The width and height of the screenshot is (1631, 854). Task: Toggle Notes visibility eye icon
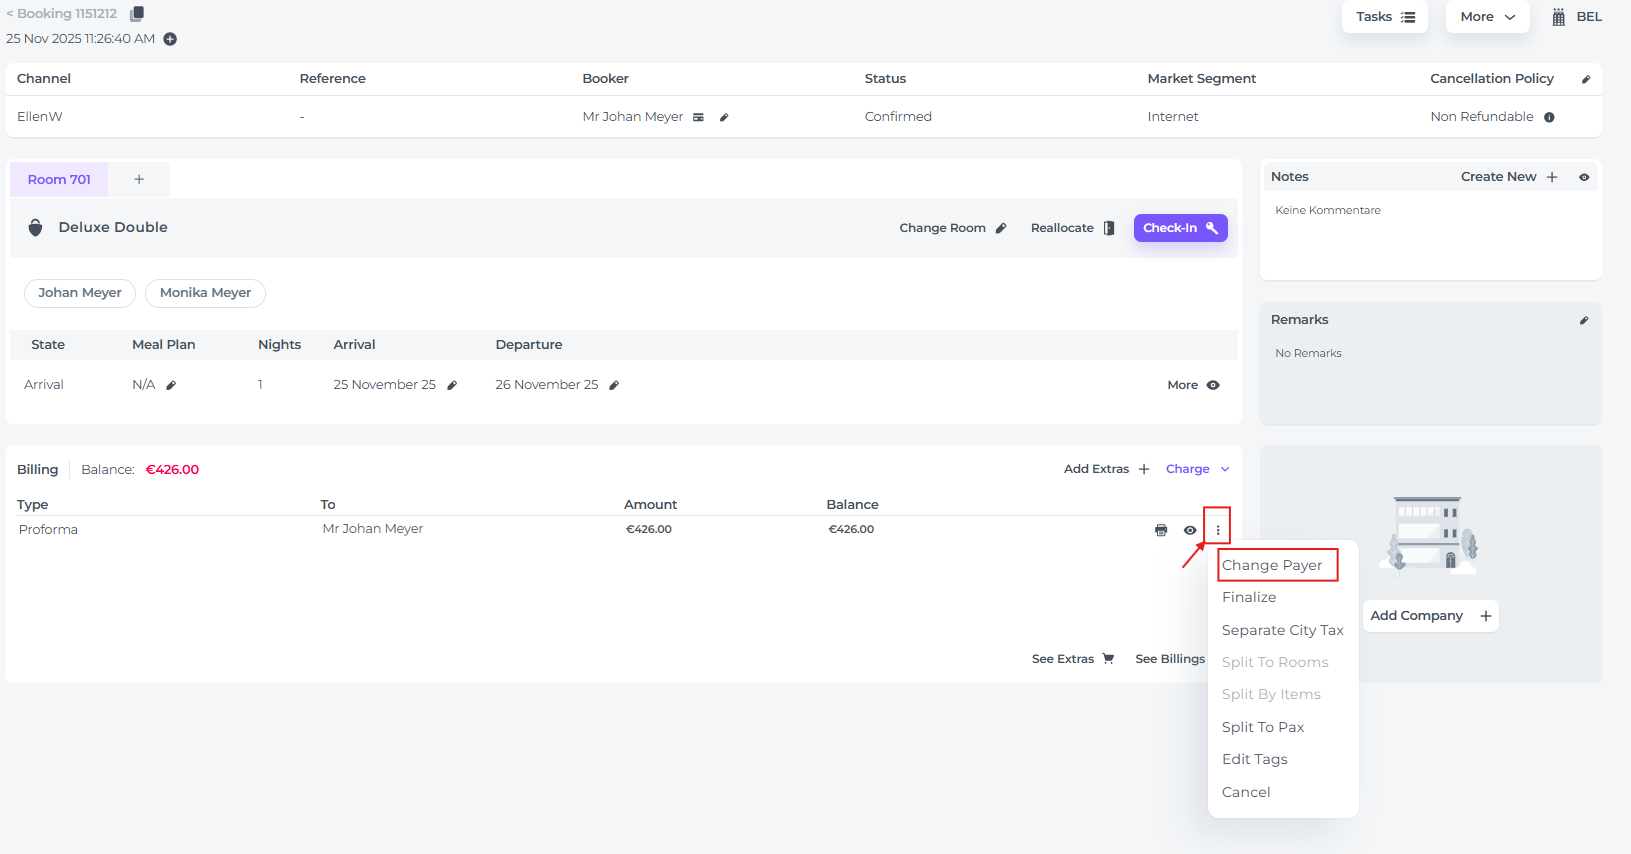coord(1584,177)
